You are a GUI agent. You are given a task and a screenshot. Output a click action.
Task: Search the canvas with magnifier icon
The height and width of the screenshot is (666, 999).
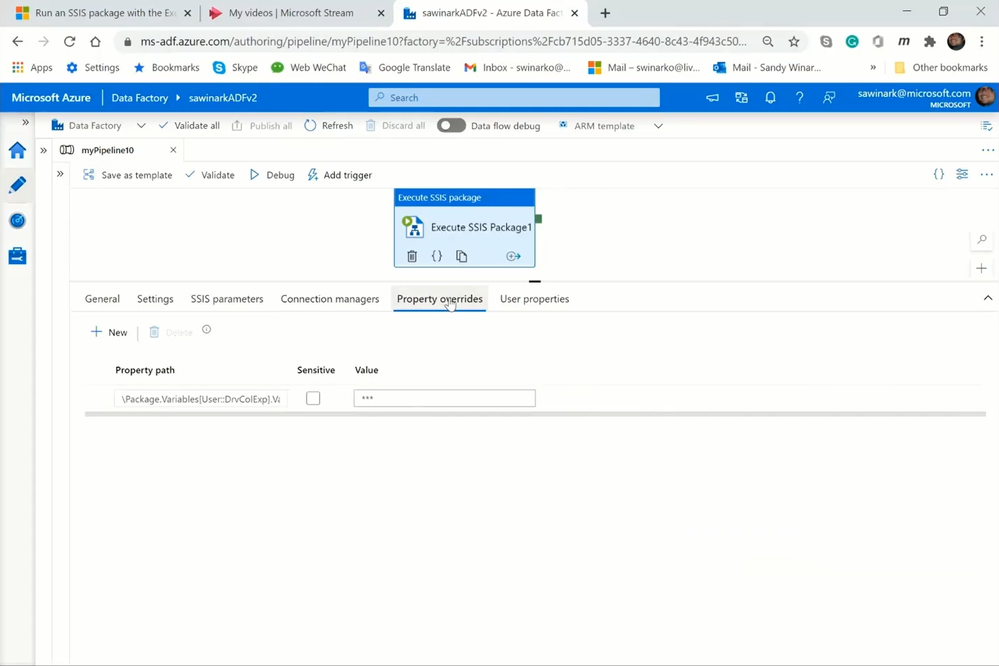982,240
